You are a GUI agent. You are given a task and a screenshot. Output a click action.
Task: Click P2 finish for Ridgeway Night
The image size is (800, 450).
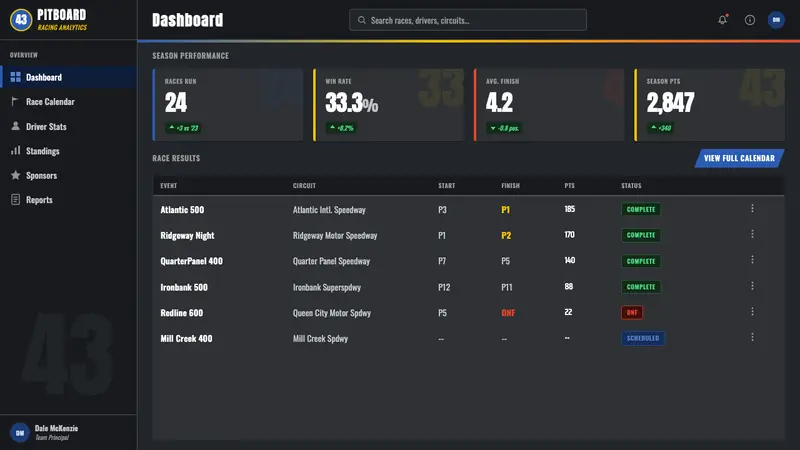tap(506, 236)
